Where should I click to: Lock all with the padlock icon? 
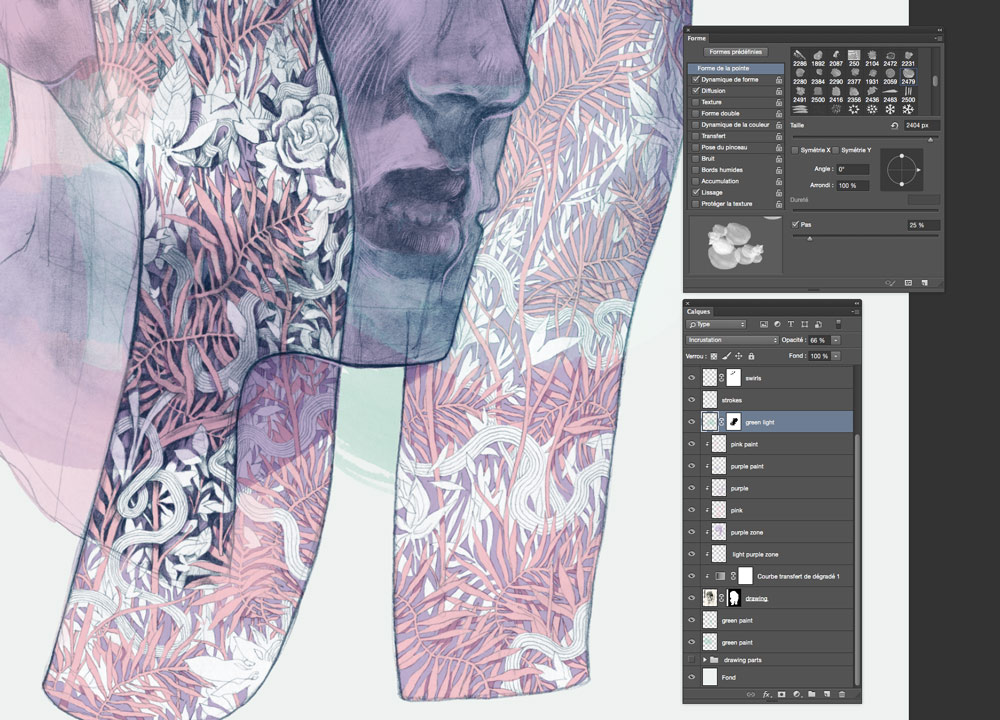[x=751, y=356]
